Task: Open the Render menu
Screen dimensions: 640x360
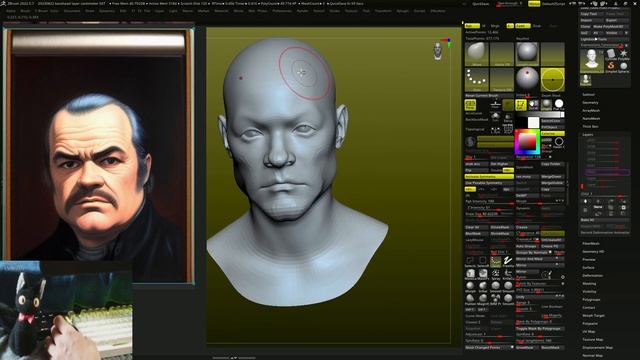Action: point(302,11)
